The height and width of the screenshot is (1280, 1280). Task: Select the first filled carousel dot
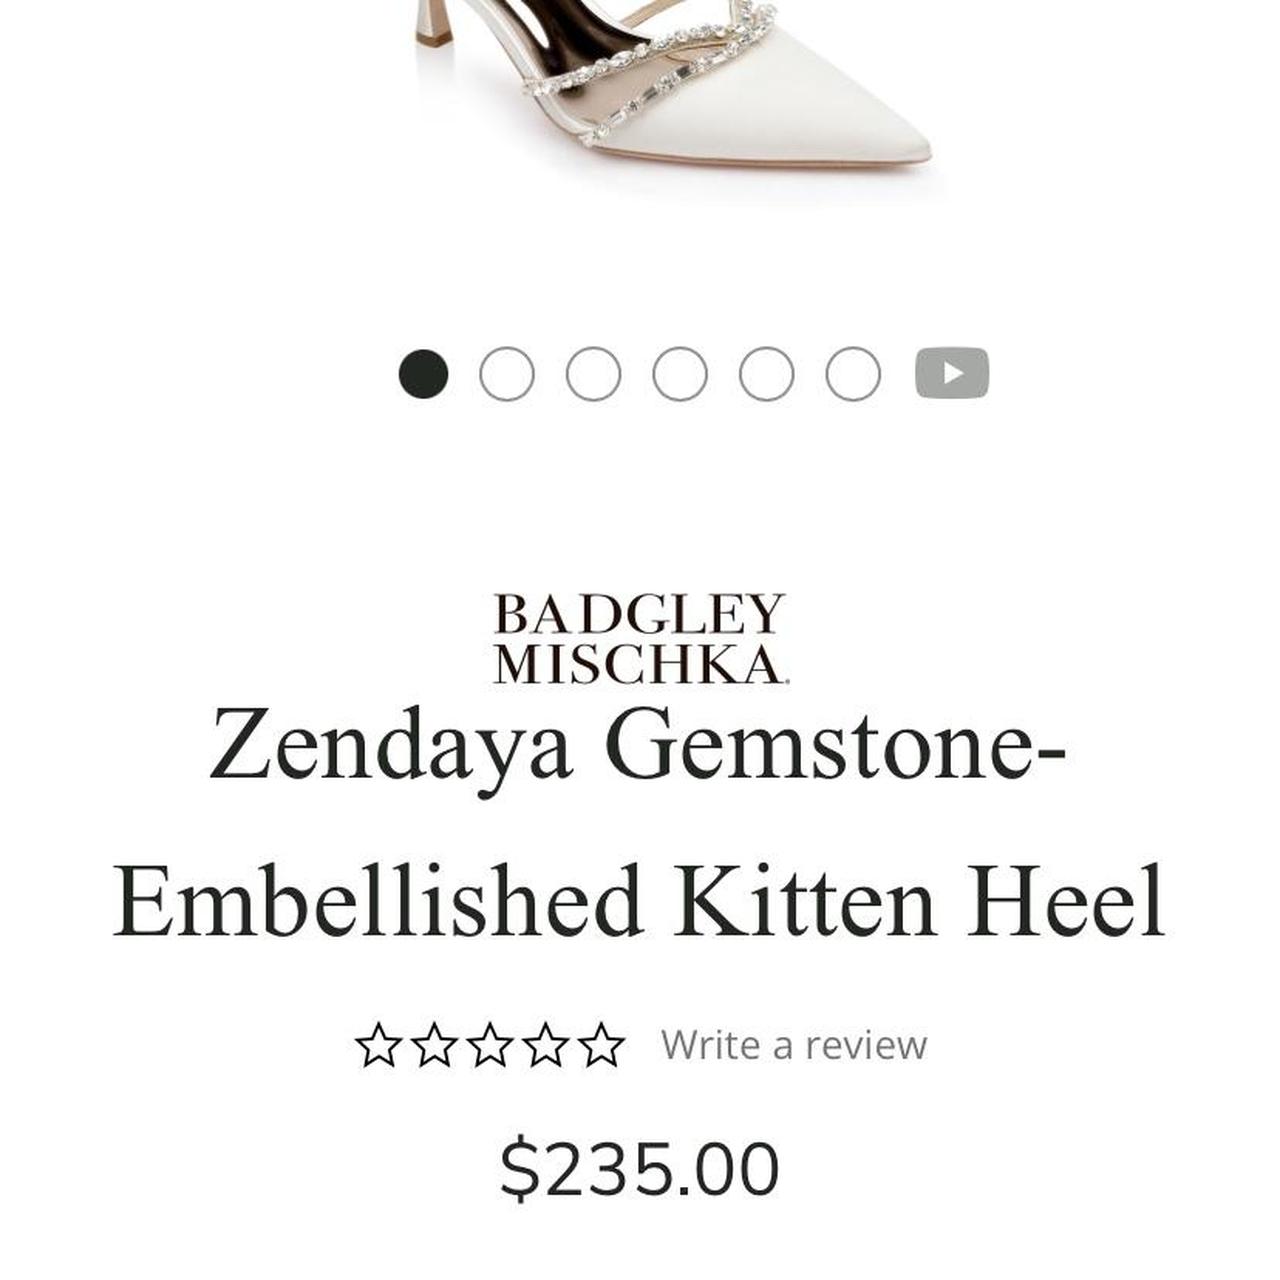point(423,374)
